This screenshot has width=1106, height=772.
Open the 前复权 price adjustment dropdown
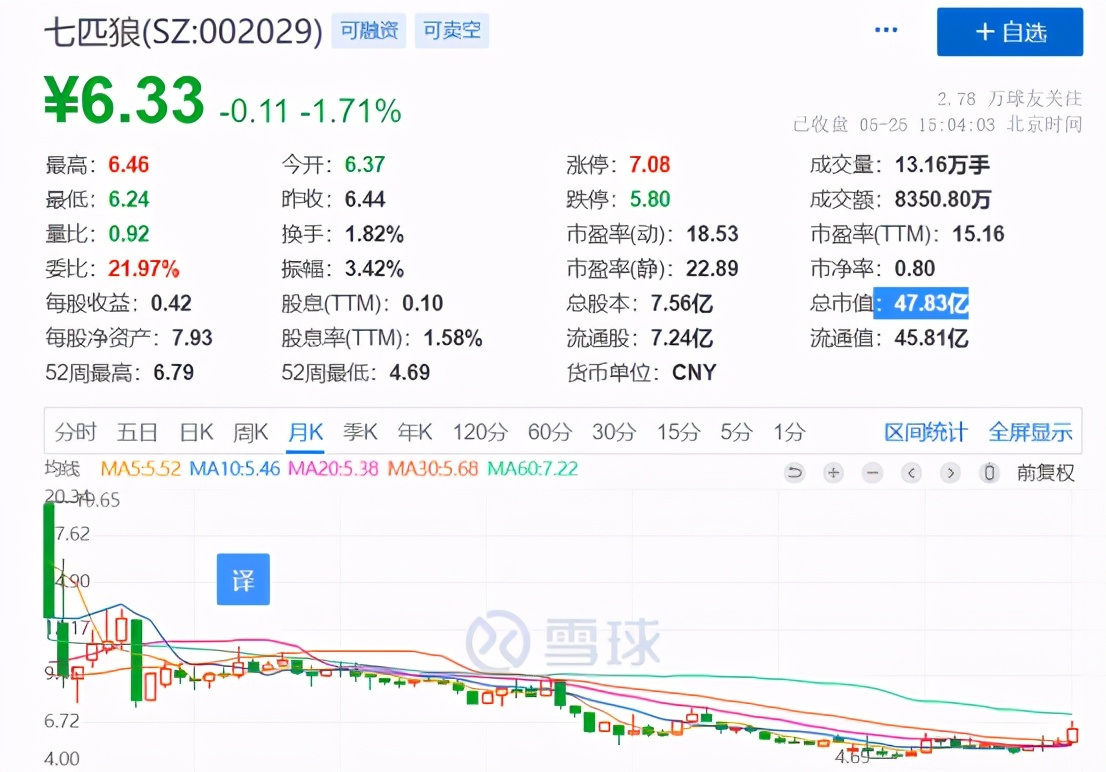(1045, 472)
